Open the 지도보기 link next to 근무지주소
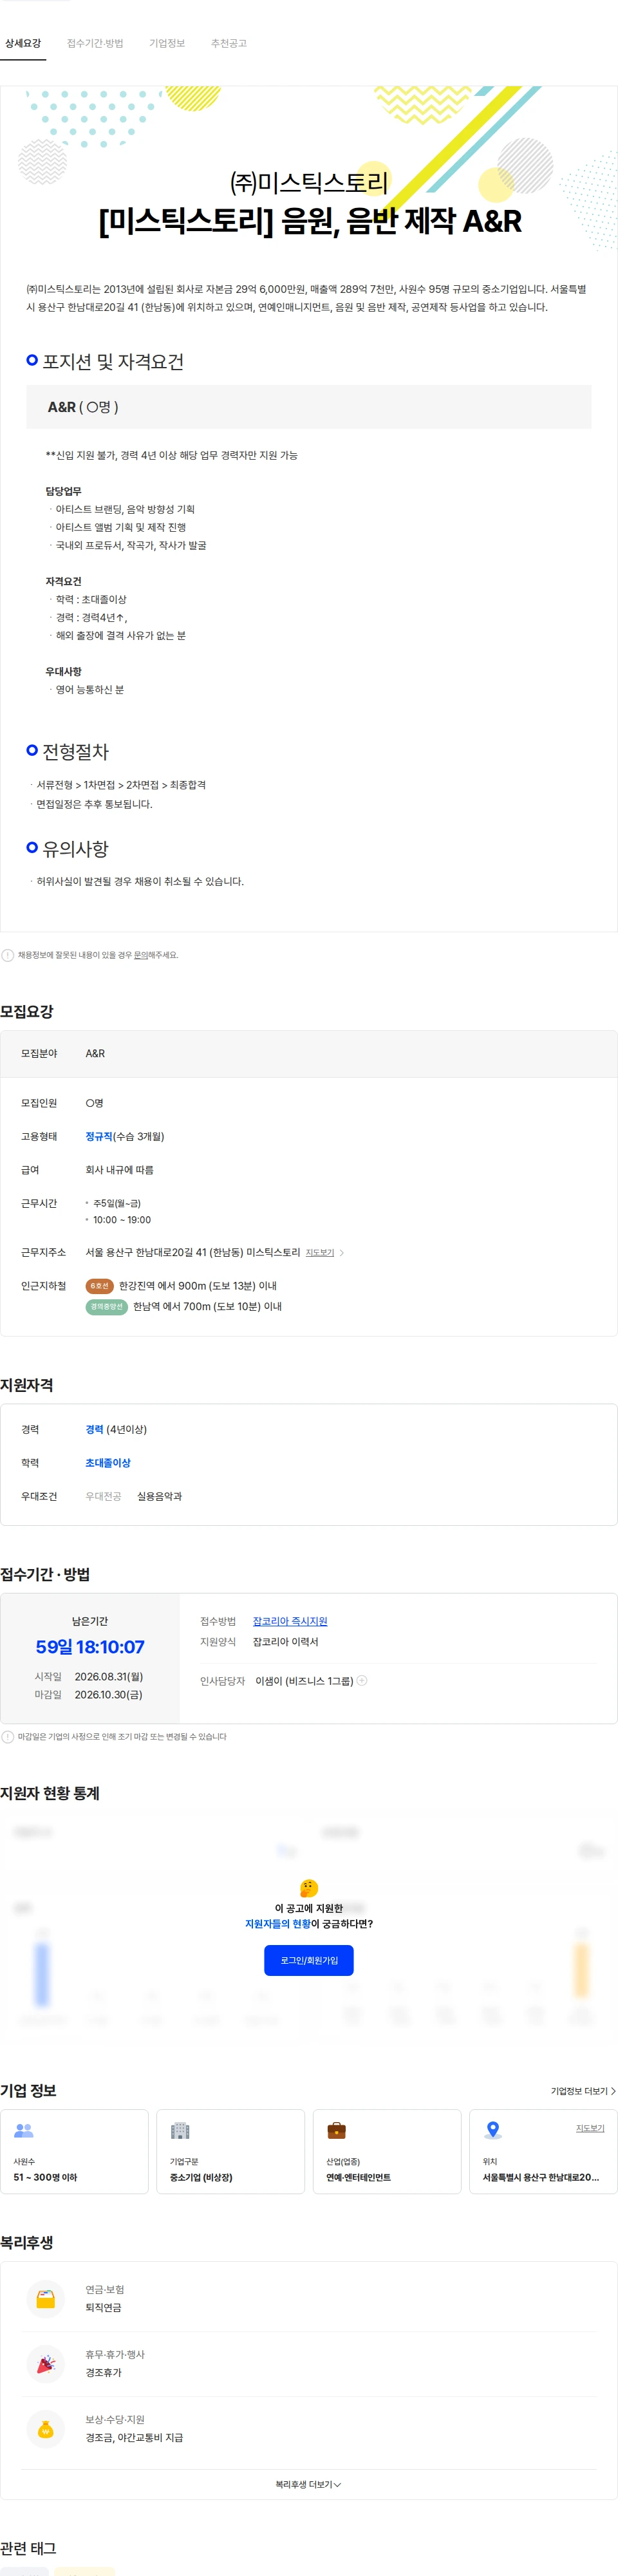 tap(320, 1252)
